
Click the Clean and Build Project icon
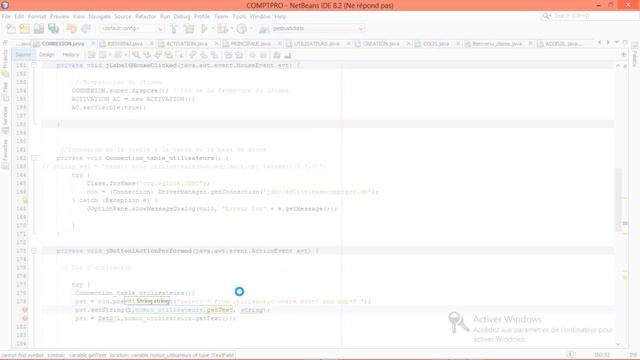pyautogui.click(x=189, y=29)
